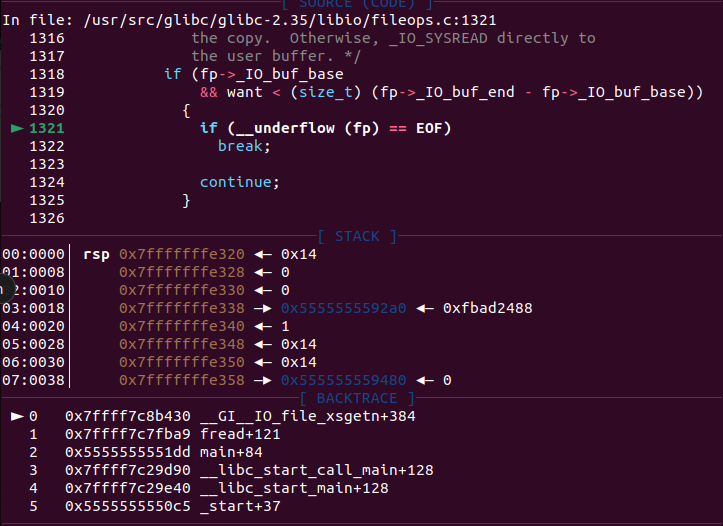Click the break statement on line 1322
Screen dimensions: 723x526
244,146
